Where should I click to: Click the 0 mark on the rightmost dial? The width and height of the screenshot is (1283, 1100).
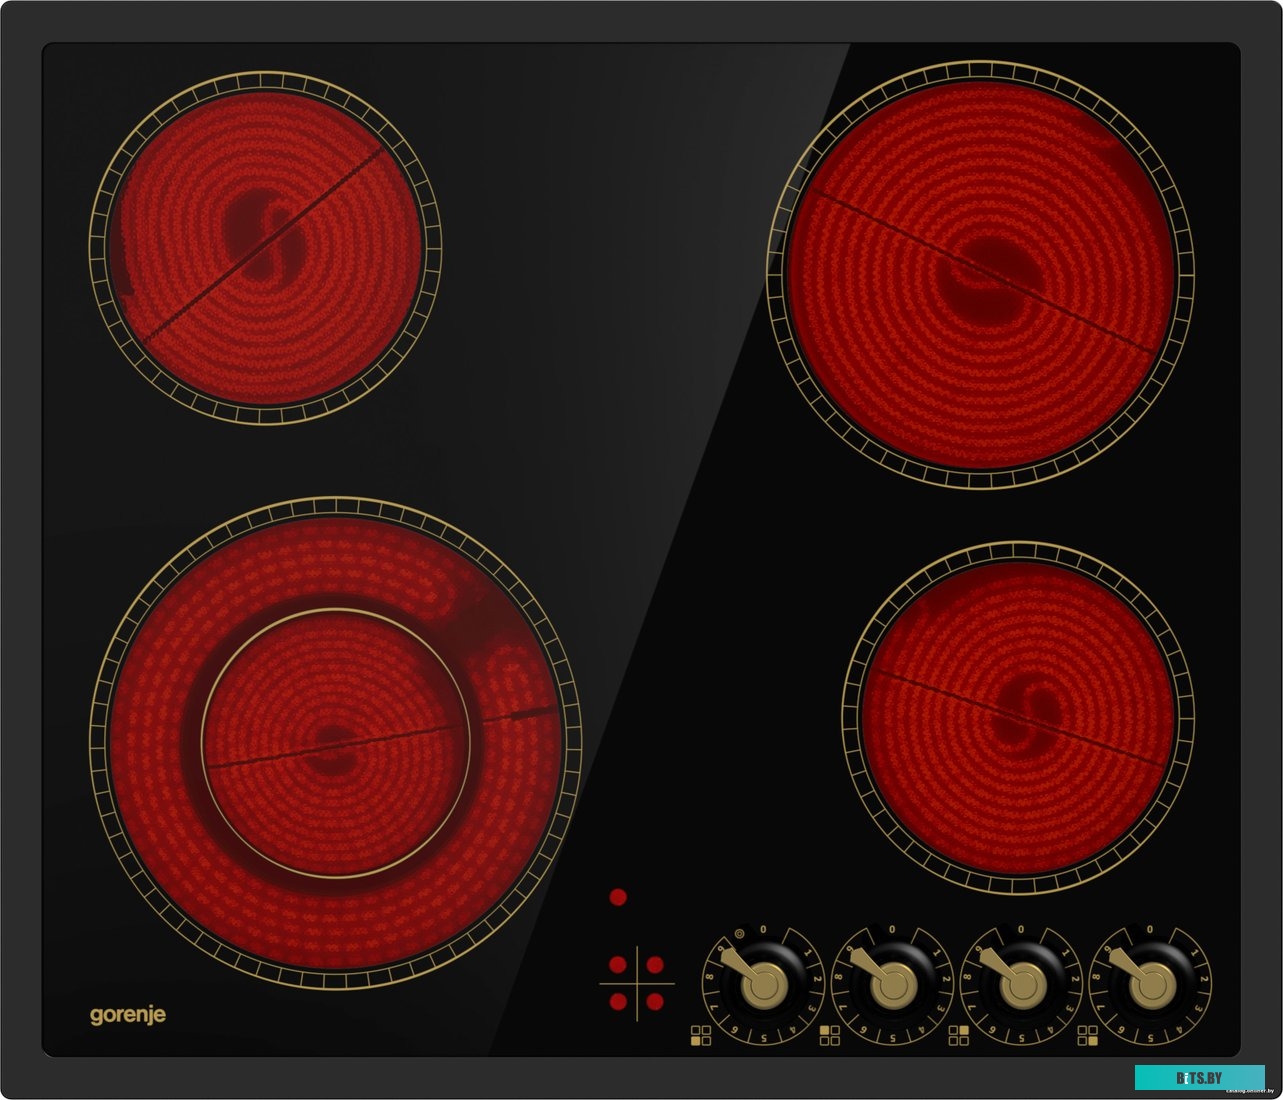pos(1150,930)
